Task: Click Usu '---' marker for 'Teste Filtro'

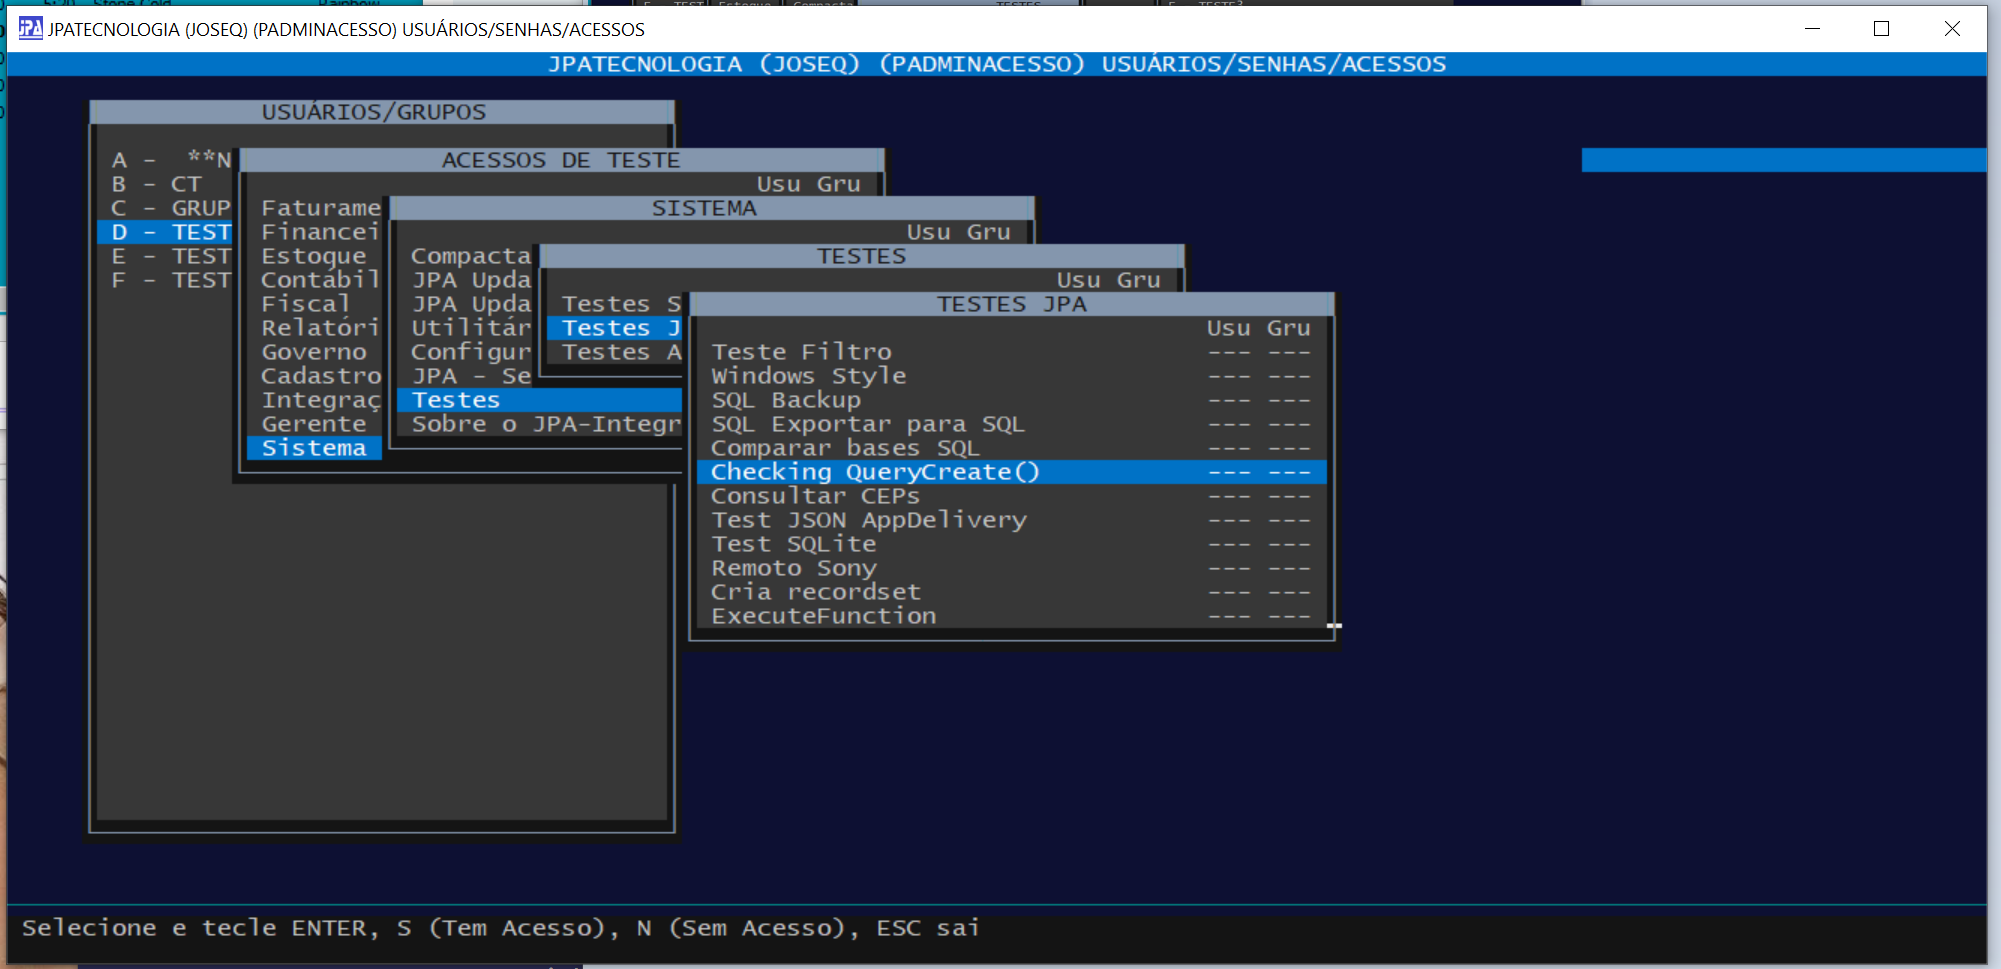Action: coord(1229,352)
